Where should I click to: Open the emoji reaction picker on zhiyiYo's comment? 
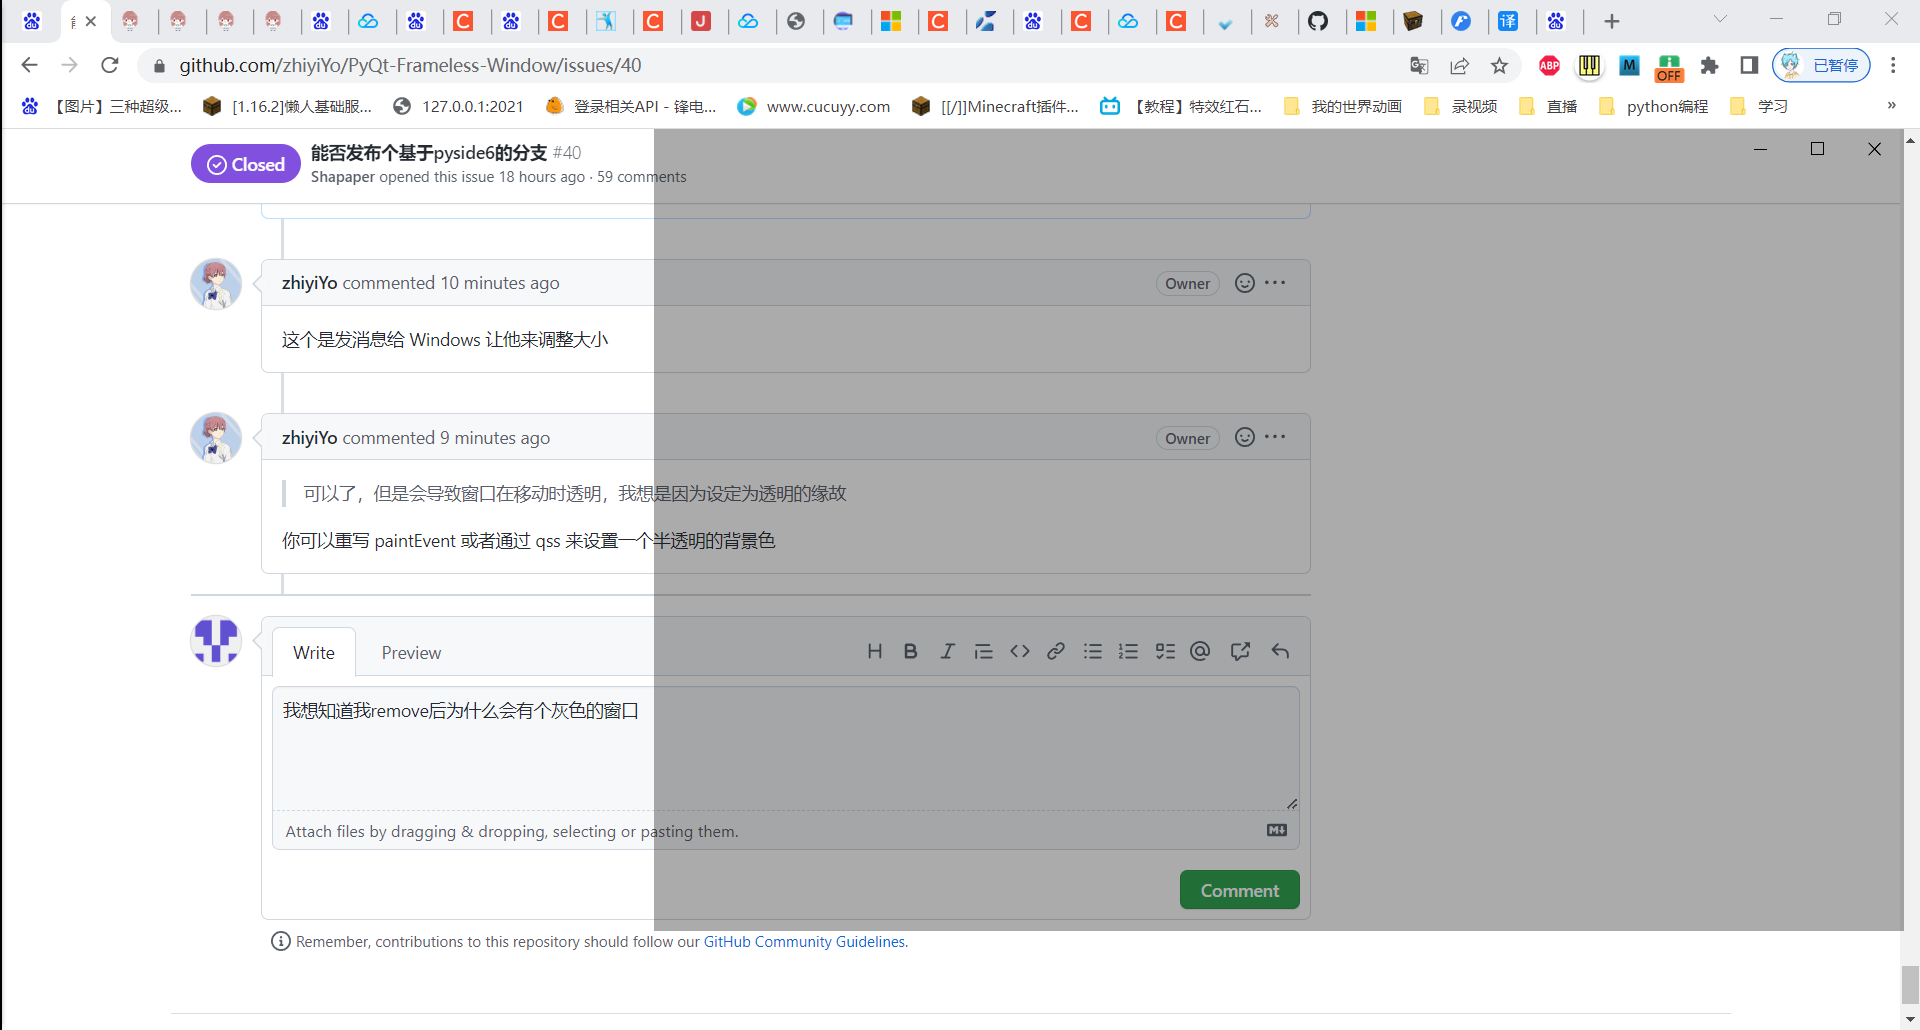pos(1244,437)
